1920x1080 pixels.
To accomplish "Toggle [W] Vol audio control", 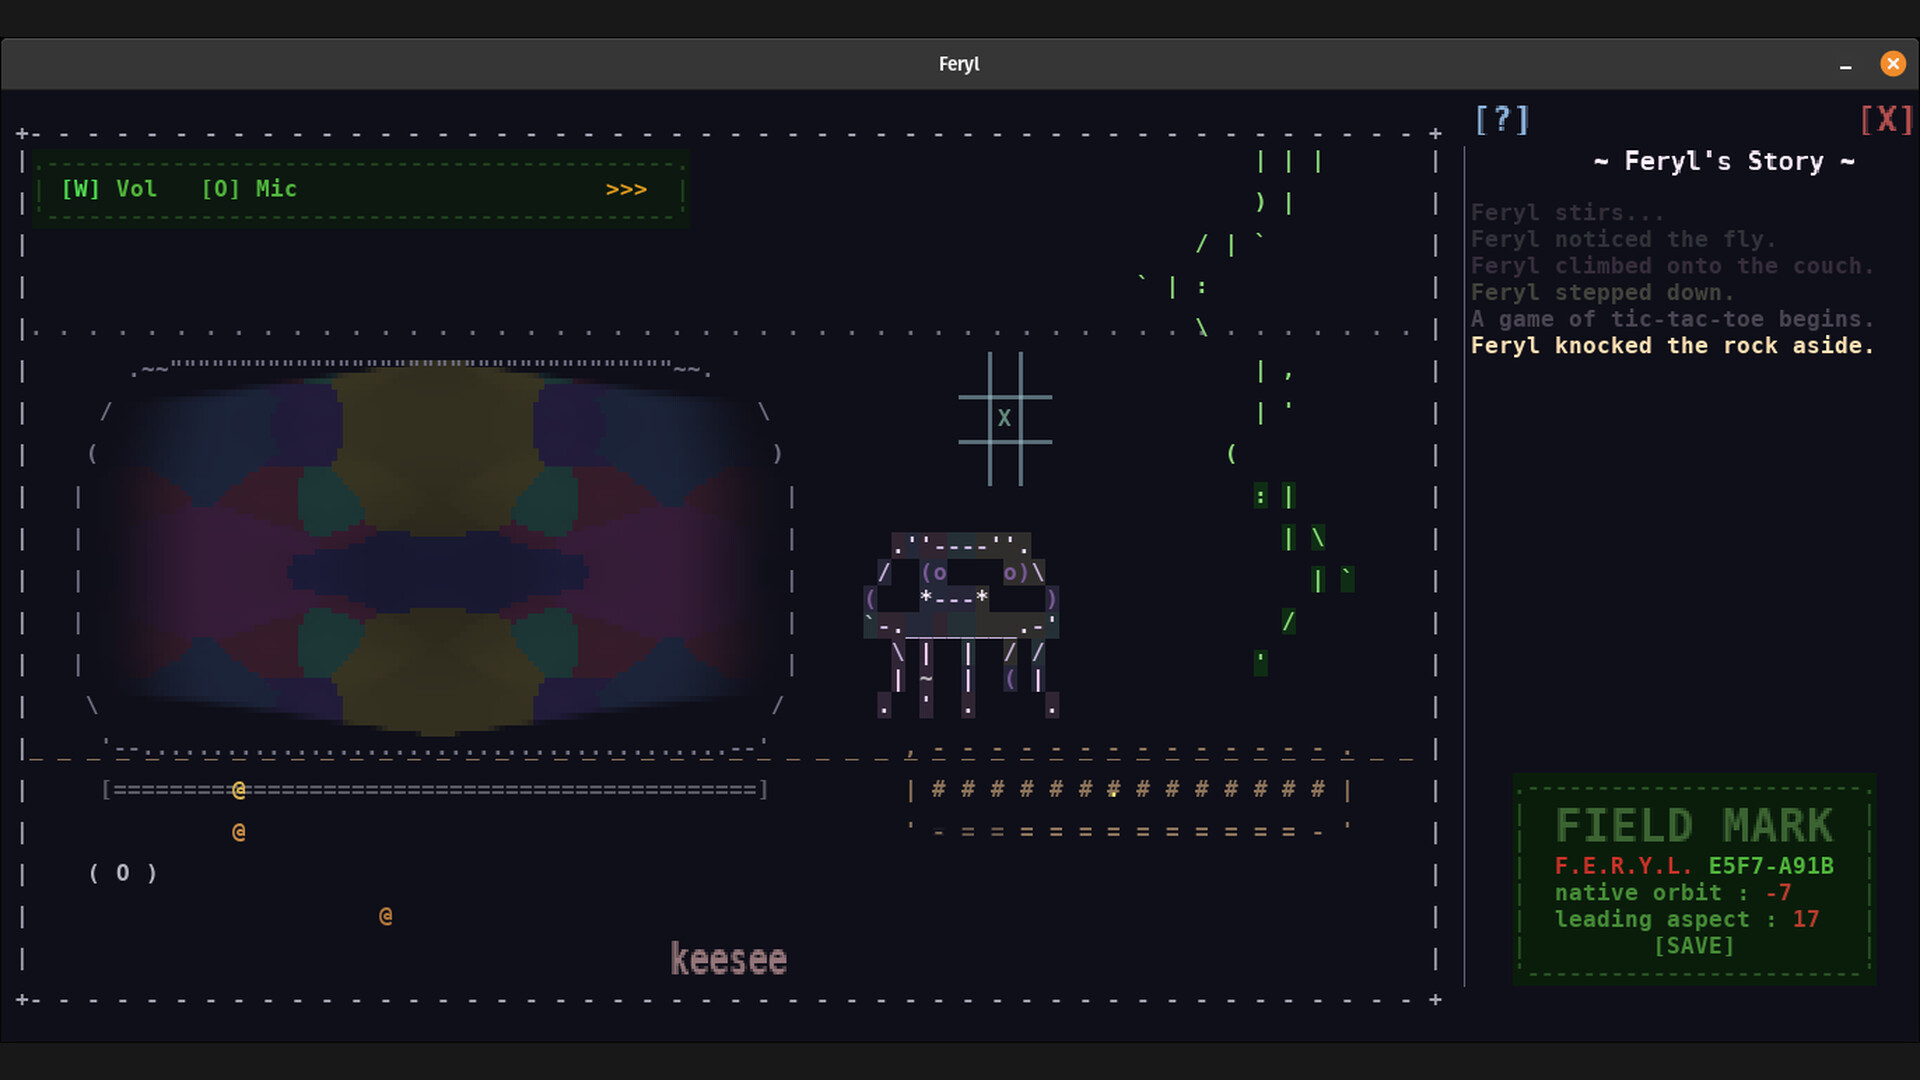I will coord(110,188).
